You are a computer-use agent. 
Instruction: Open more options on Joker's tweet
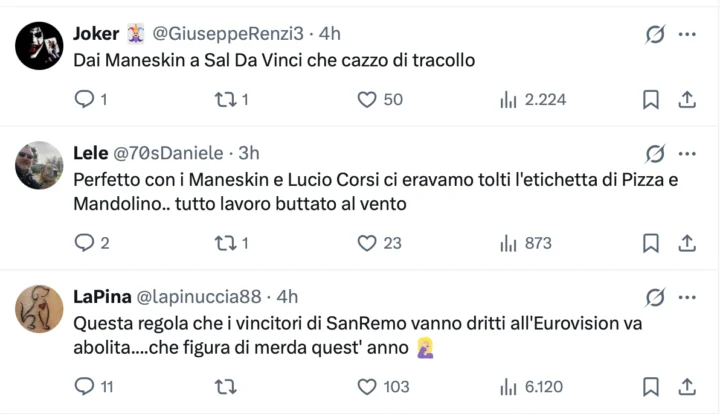coord(687,35)
